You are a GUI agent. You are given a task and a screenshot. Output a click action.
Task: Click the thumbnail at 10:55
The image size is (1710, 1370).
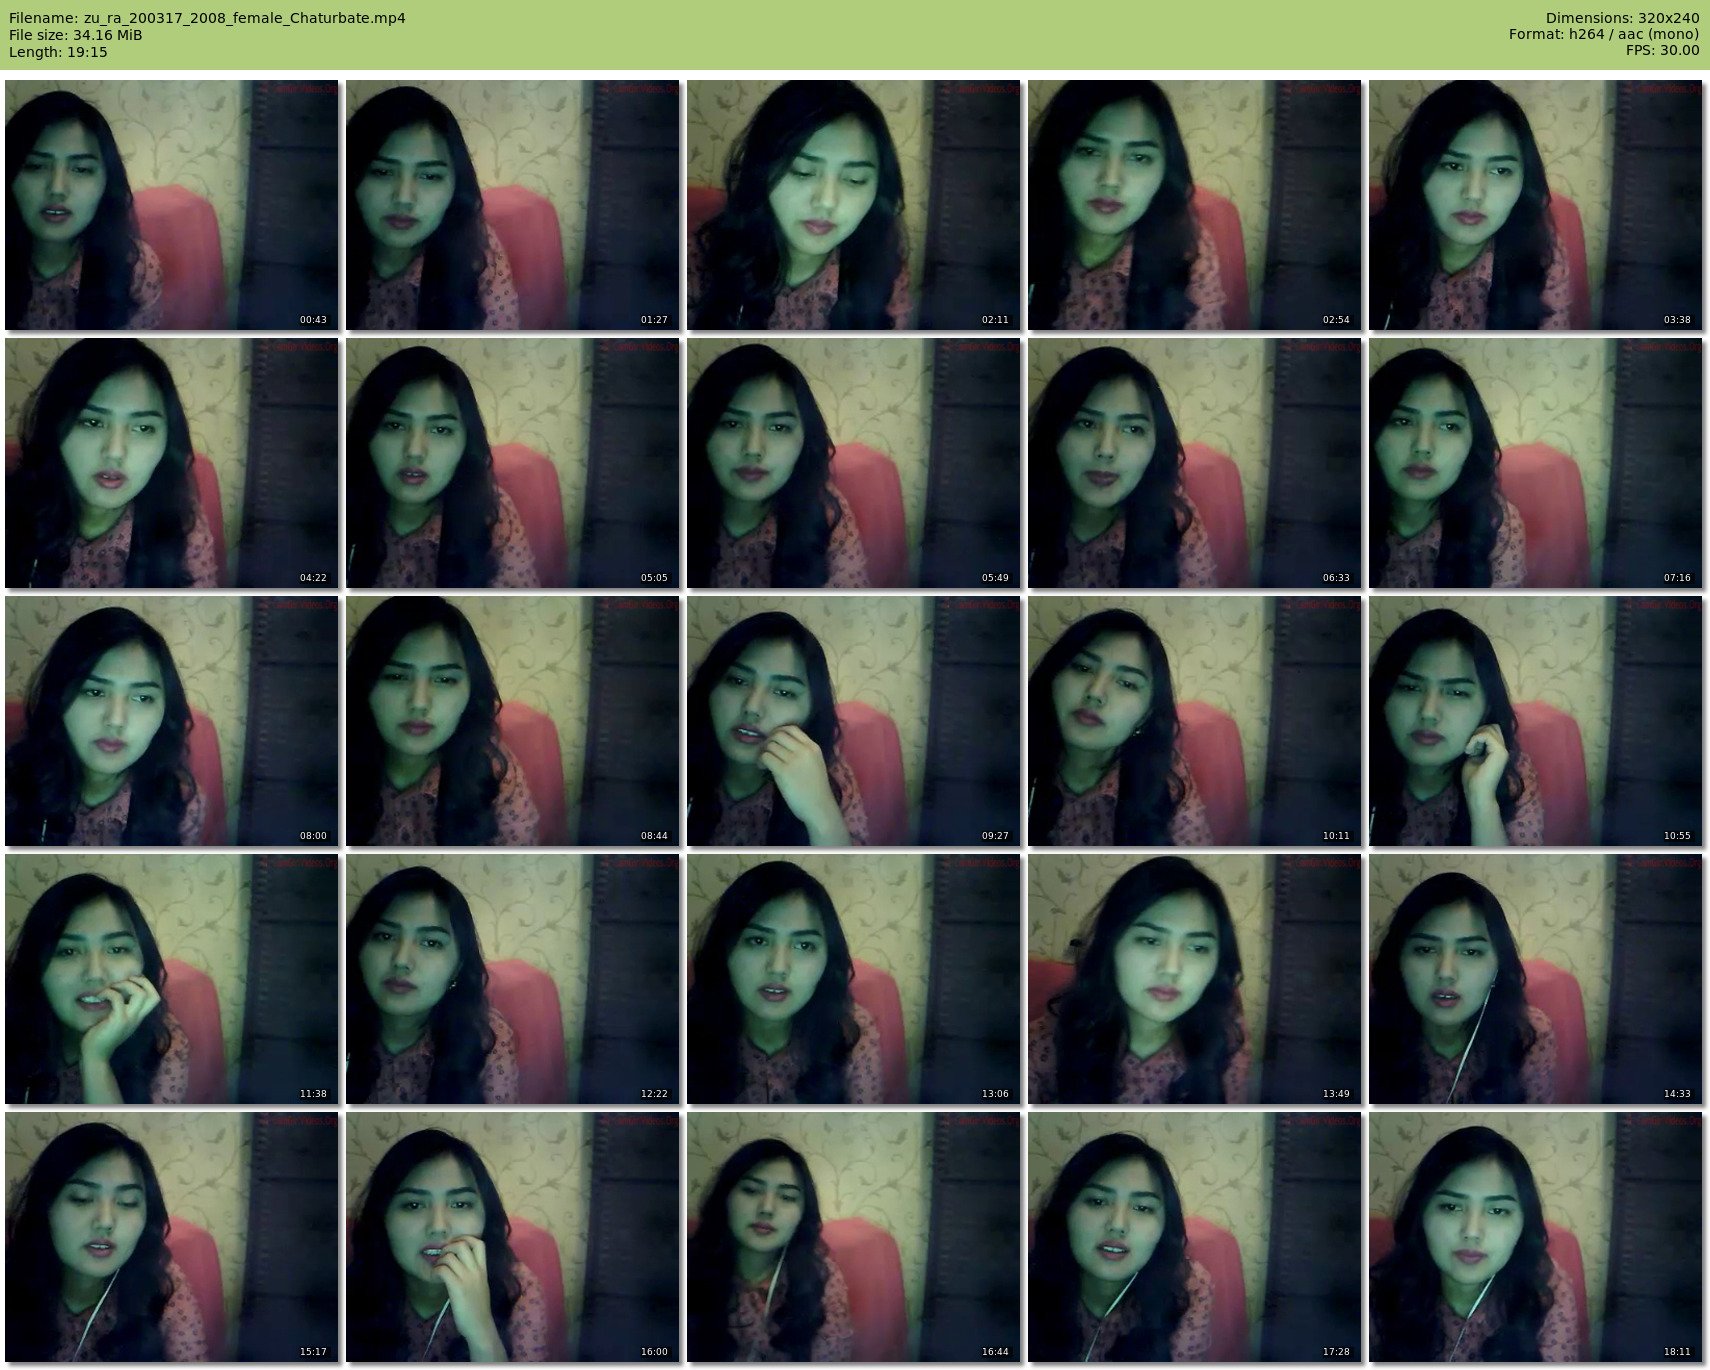1535,721
